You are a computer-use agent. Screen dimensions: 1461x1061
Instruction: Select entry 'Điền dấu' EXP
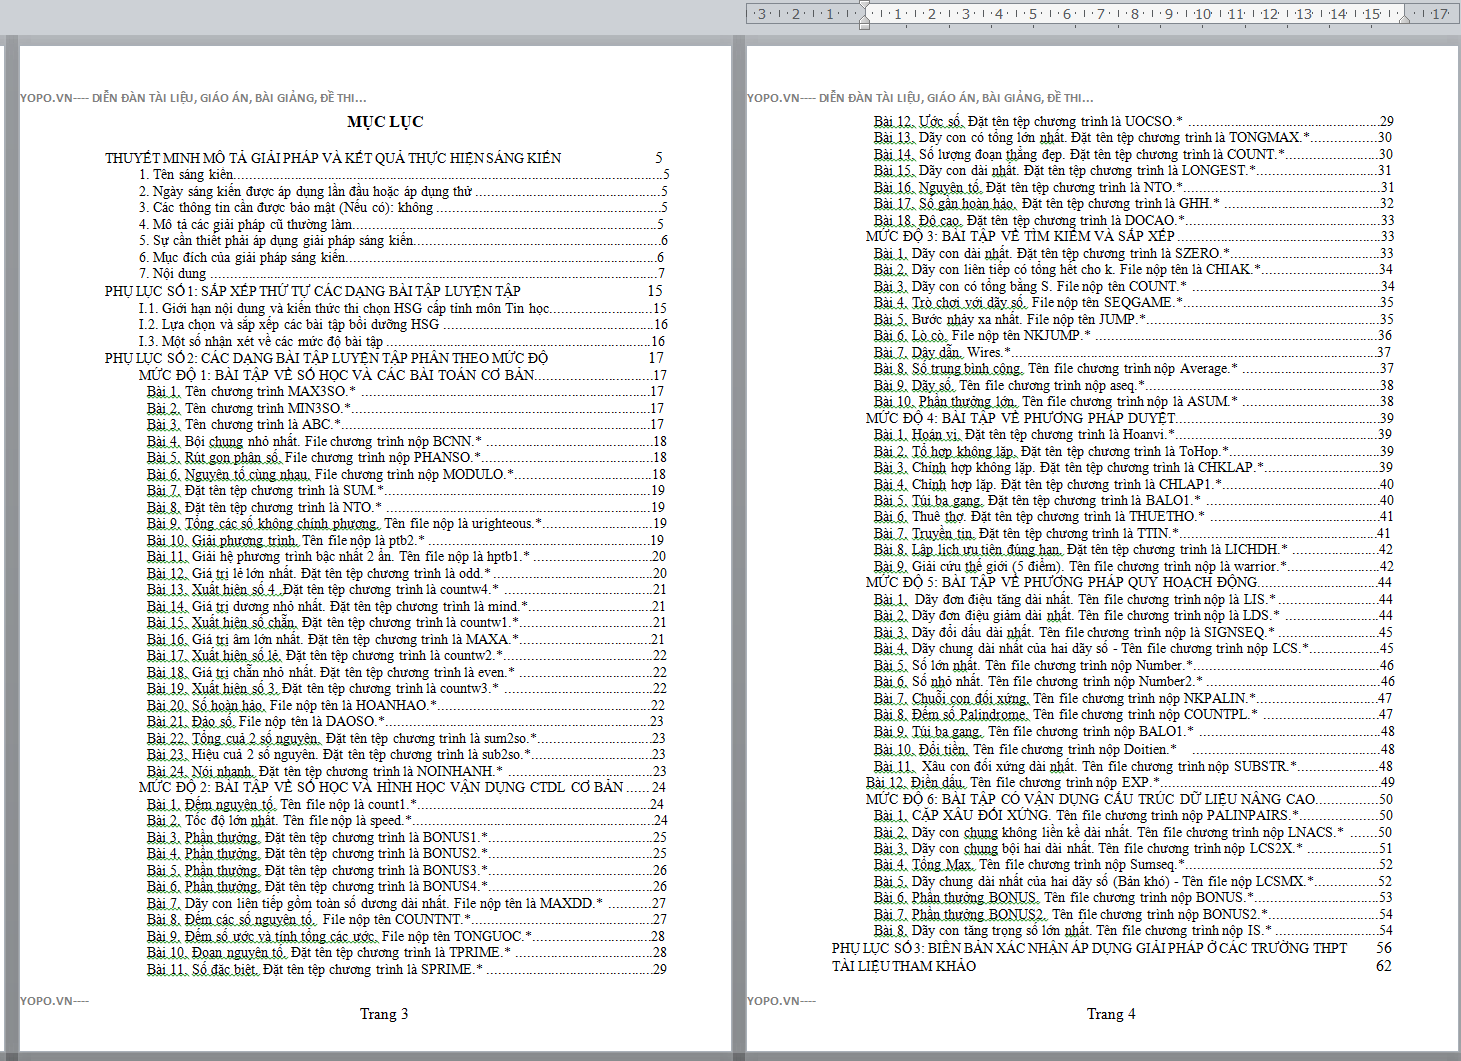tap(1130, 782)
